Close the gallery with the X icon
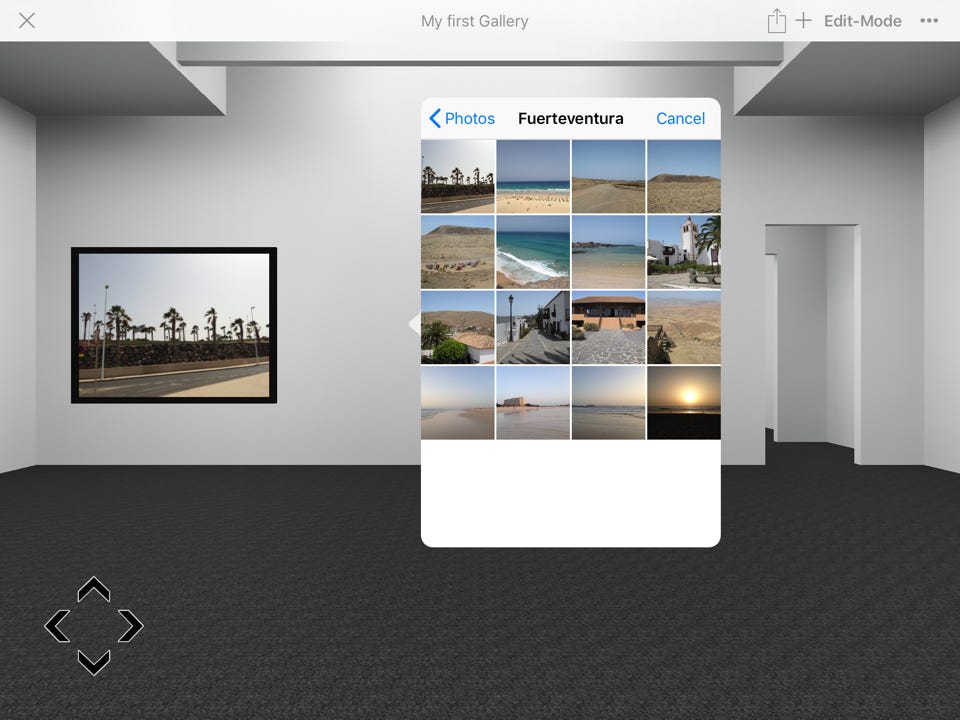This screenshot has width=960, height=720. point(27,21)
